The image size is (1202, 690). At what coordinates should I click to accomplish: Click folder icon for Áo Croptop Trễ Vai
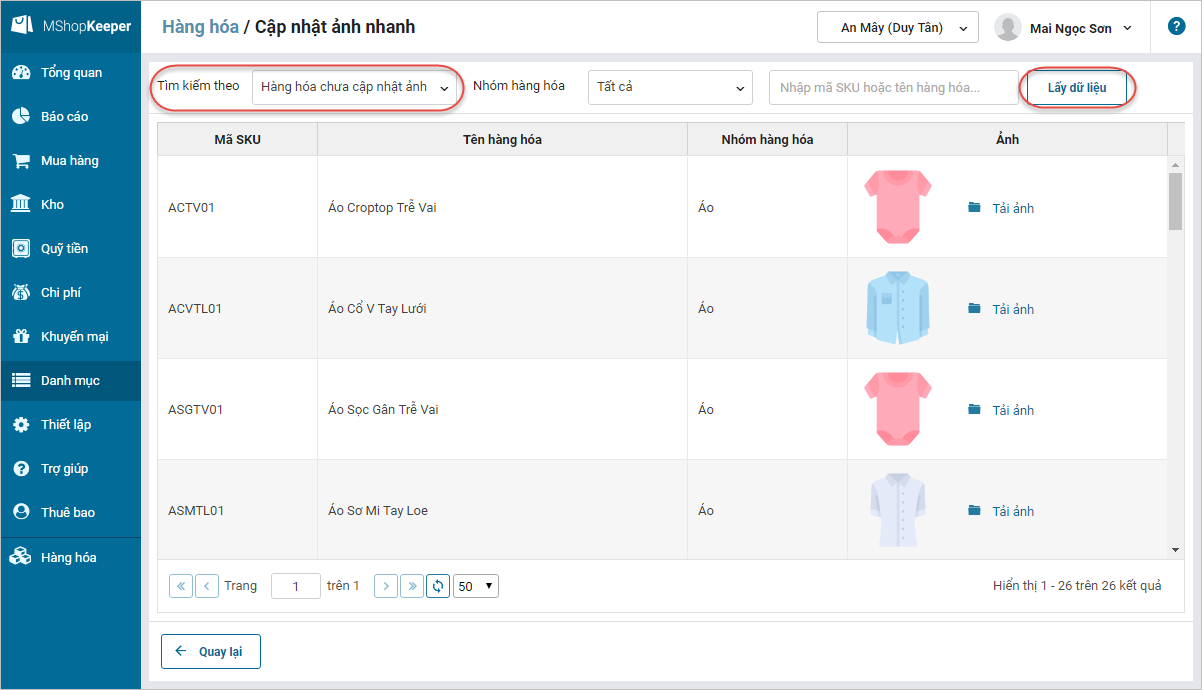click(x=974, y=208)
